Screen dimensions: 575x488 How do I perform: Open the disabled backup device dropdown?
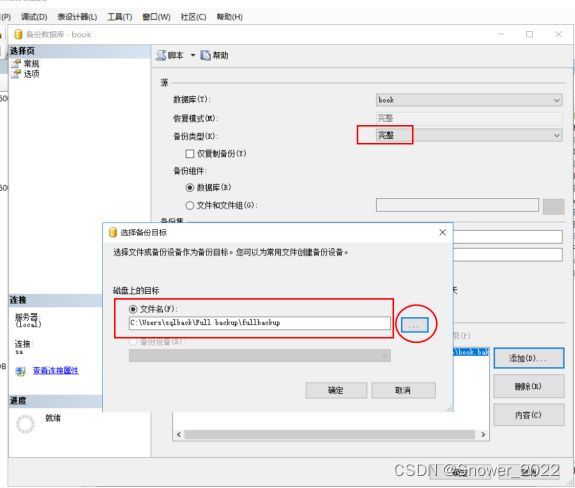[260, 356]
